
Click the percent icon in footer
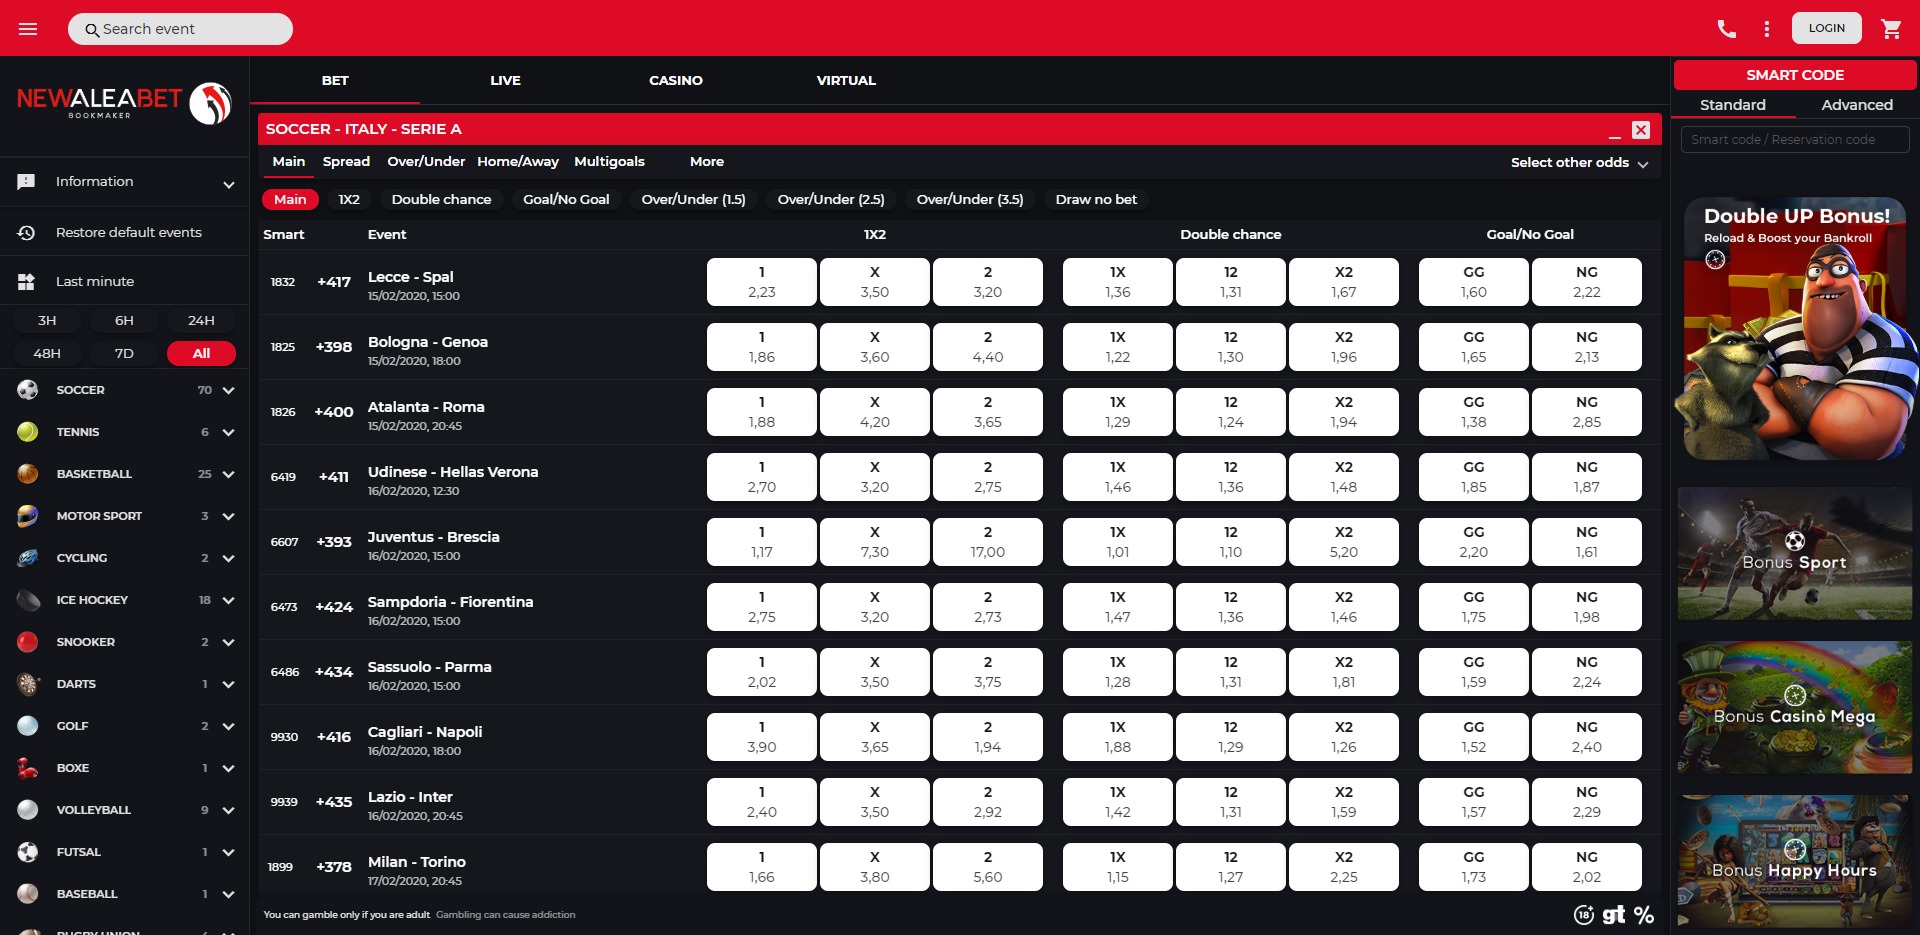pos(1644,915)
